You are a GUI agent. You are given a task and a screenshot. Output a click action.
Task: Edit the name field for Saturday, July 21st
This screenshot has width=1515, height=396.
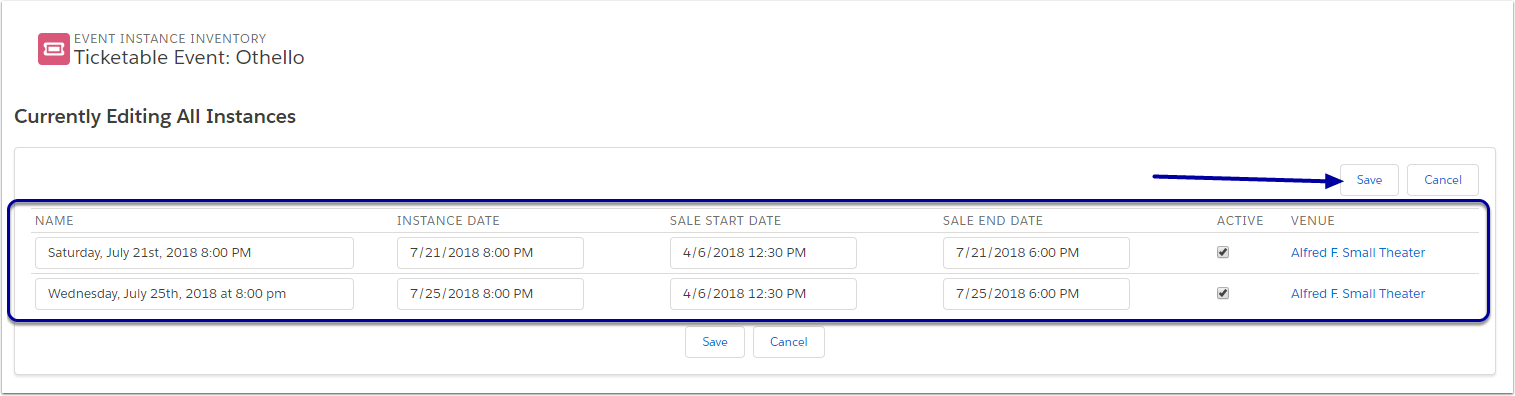[194, 253]
